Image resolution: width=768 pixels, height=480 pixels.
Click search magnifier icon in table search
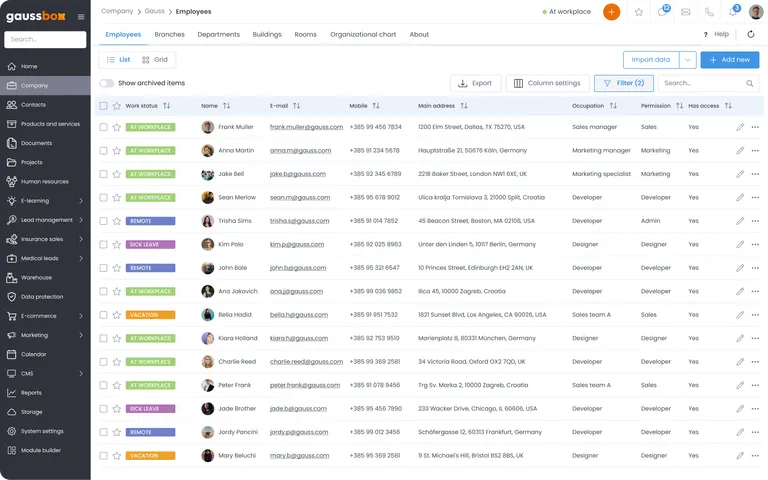click(x=749, y=83)
